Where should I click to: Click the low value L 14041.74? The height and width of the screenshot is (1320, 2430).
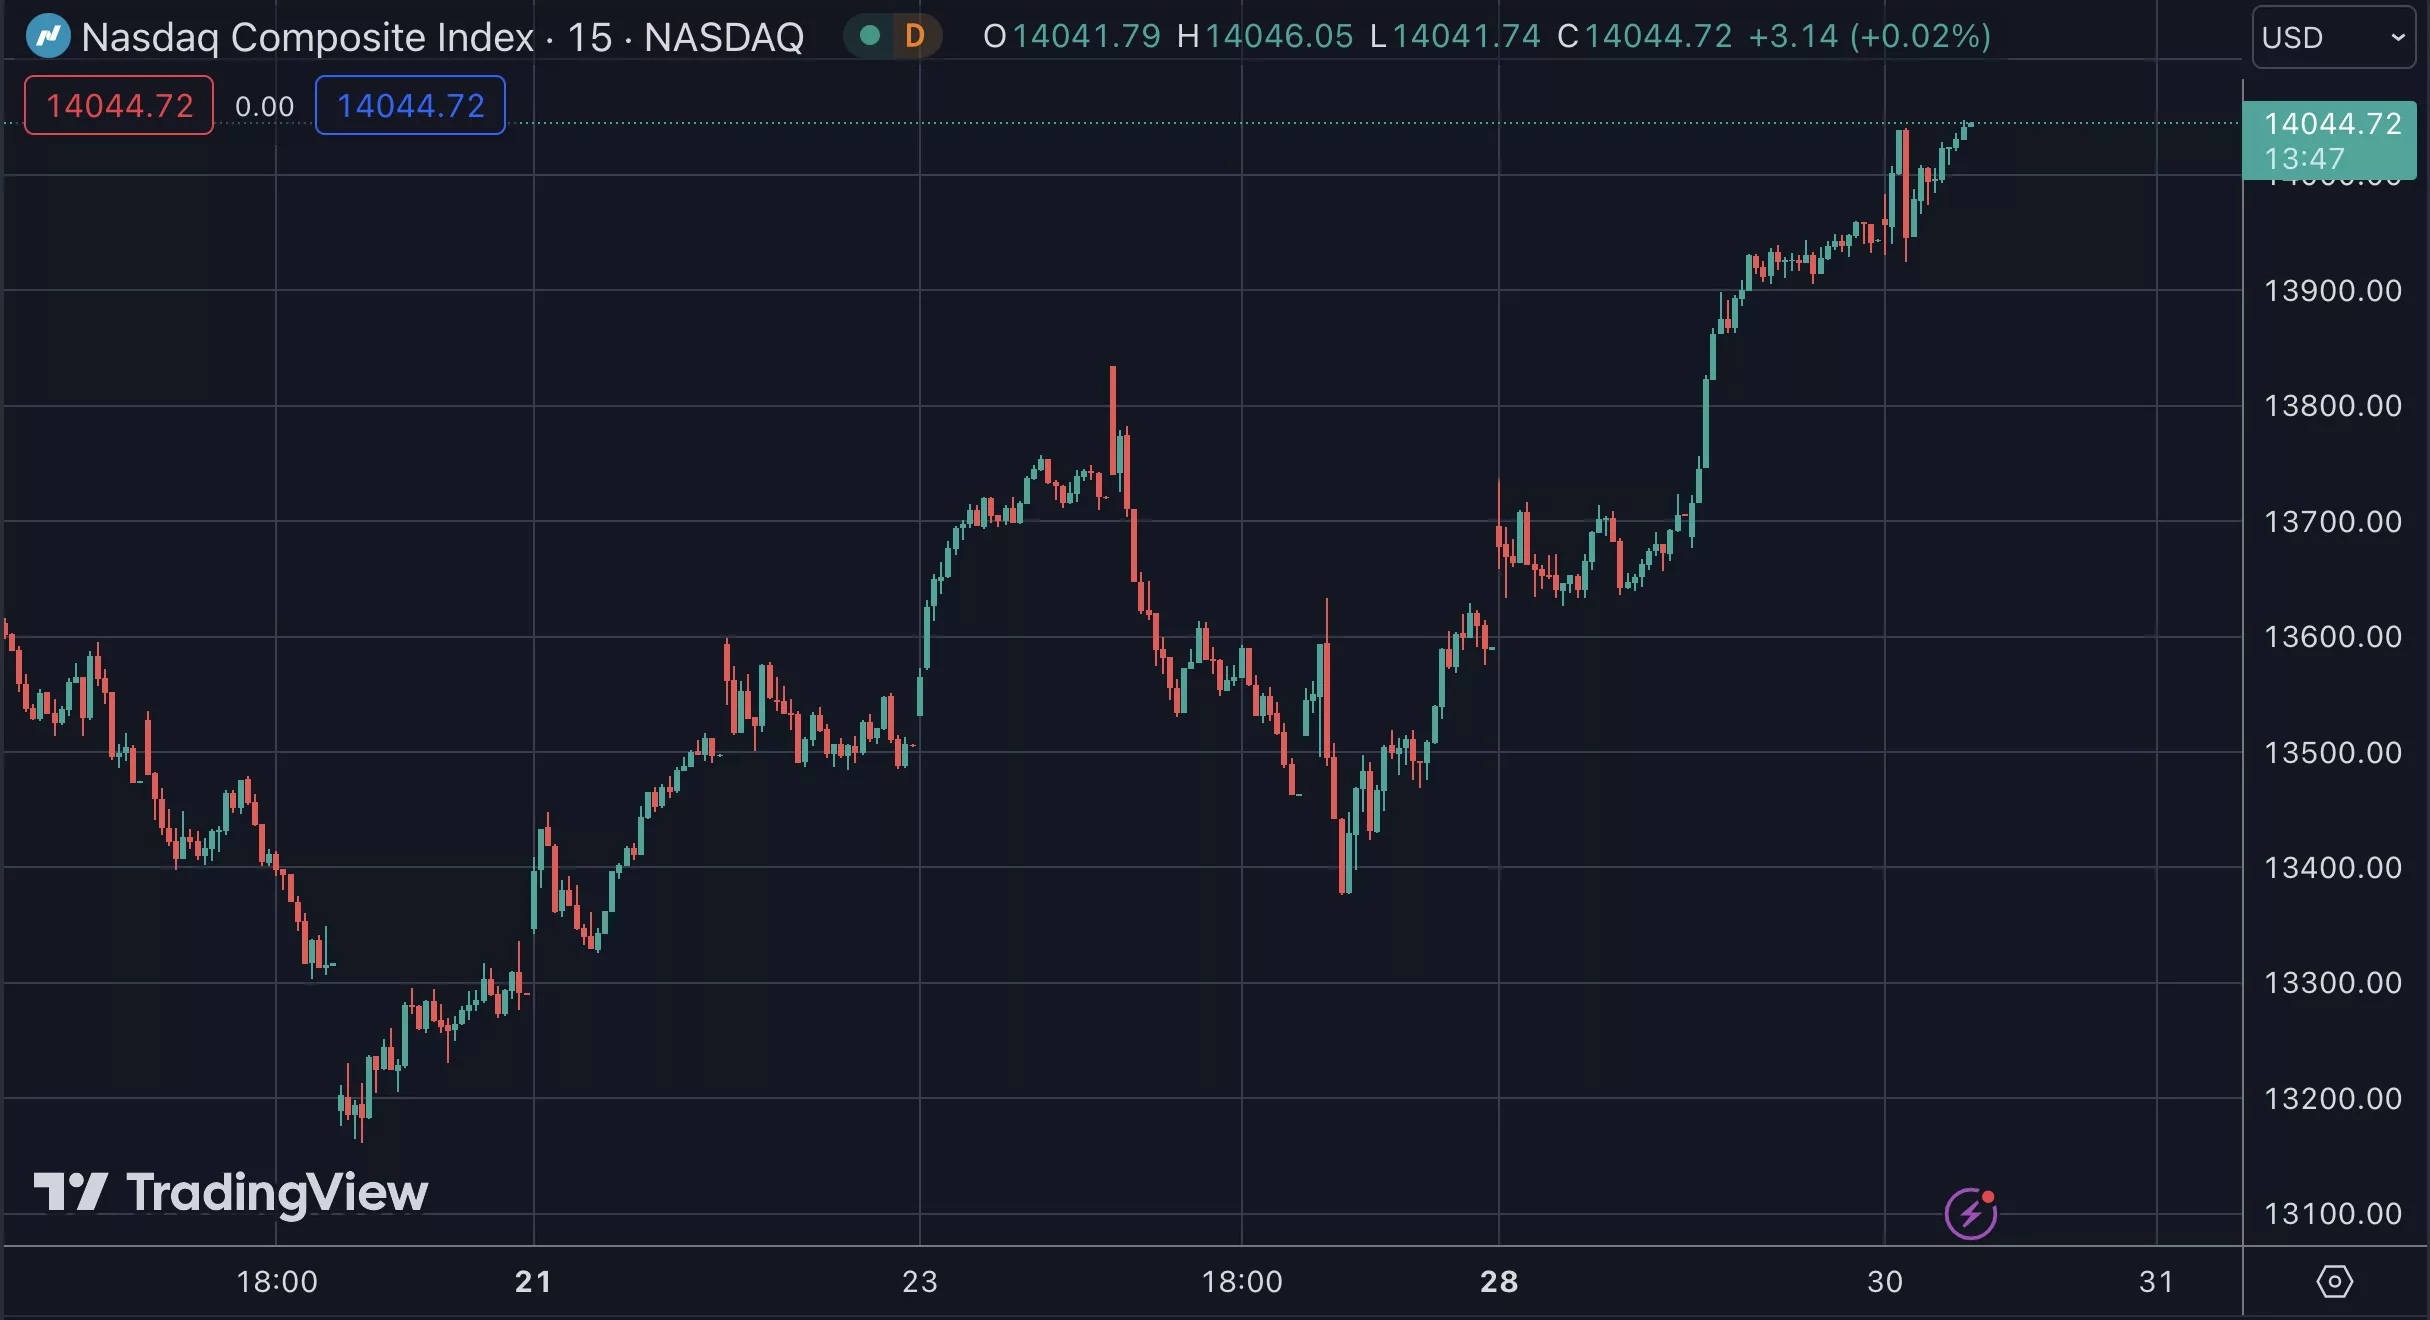pyautogui.click(x=1455, y=37)
